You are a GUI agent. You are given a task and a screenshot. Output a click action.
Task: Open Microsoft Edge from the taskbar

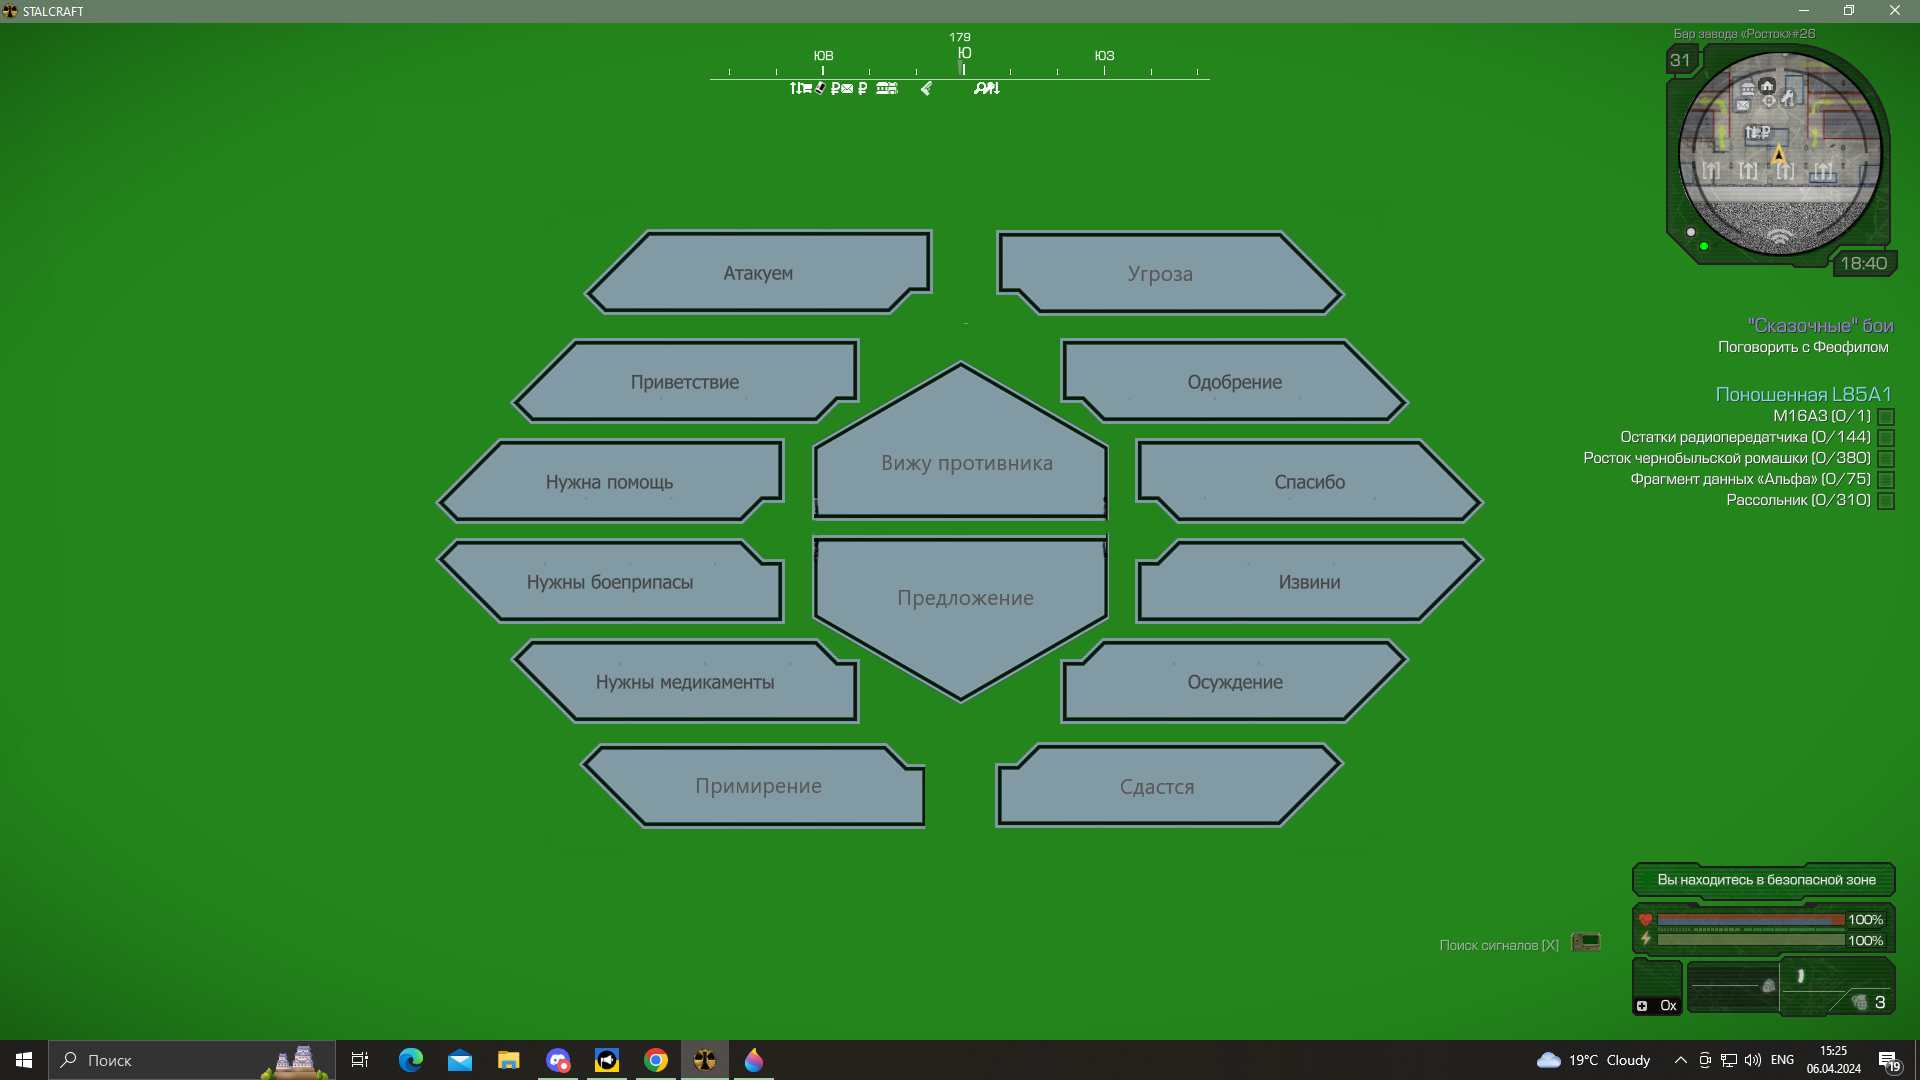tap(411, 1060)
